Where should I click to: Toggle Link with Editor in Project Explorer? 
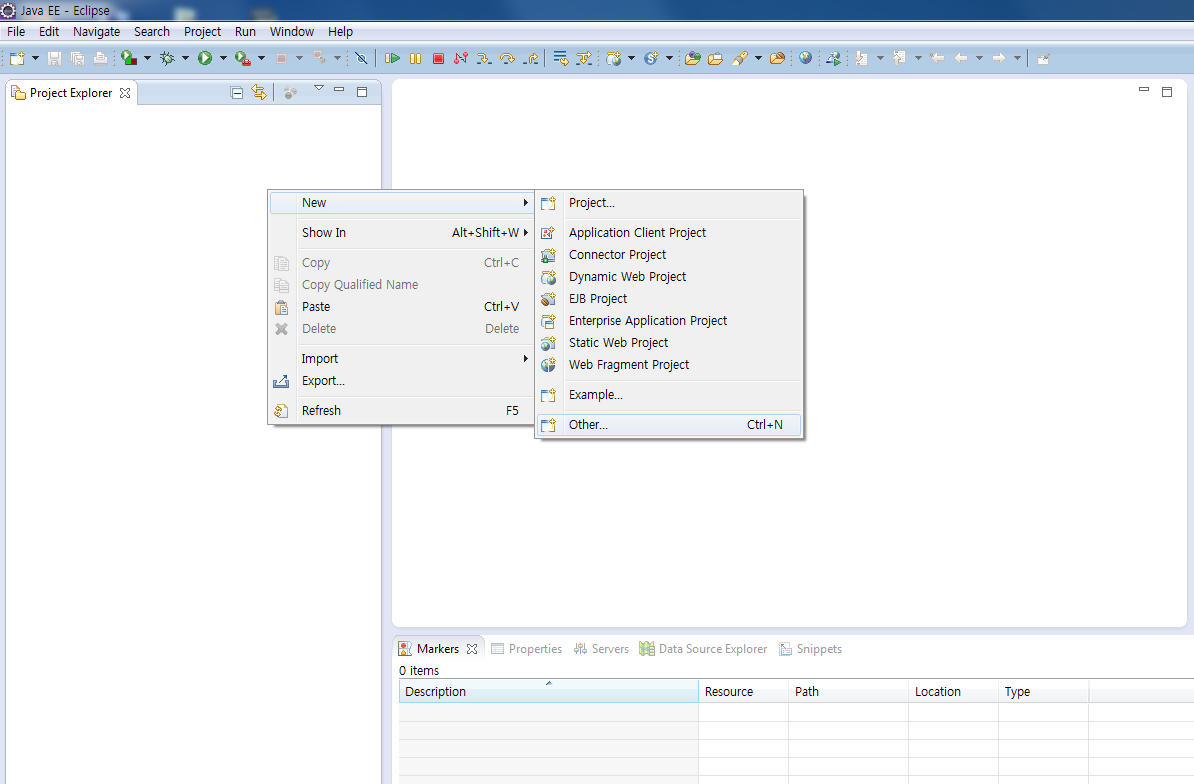tap(259, 93)
